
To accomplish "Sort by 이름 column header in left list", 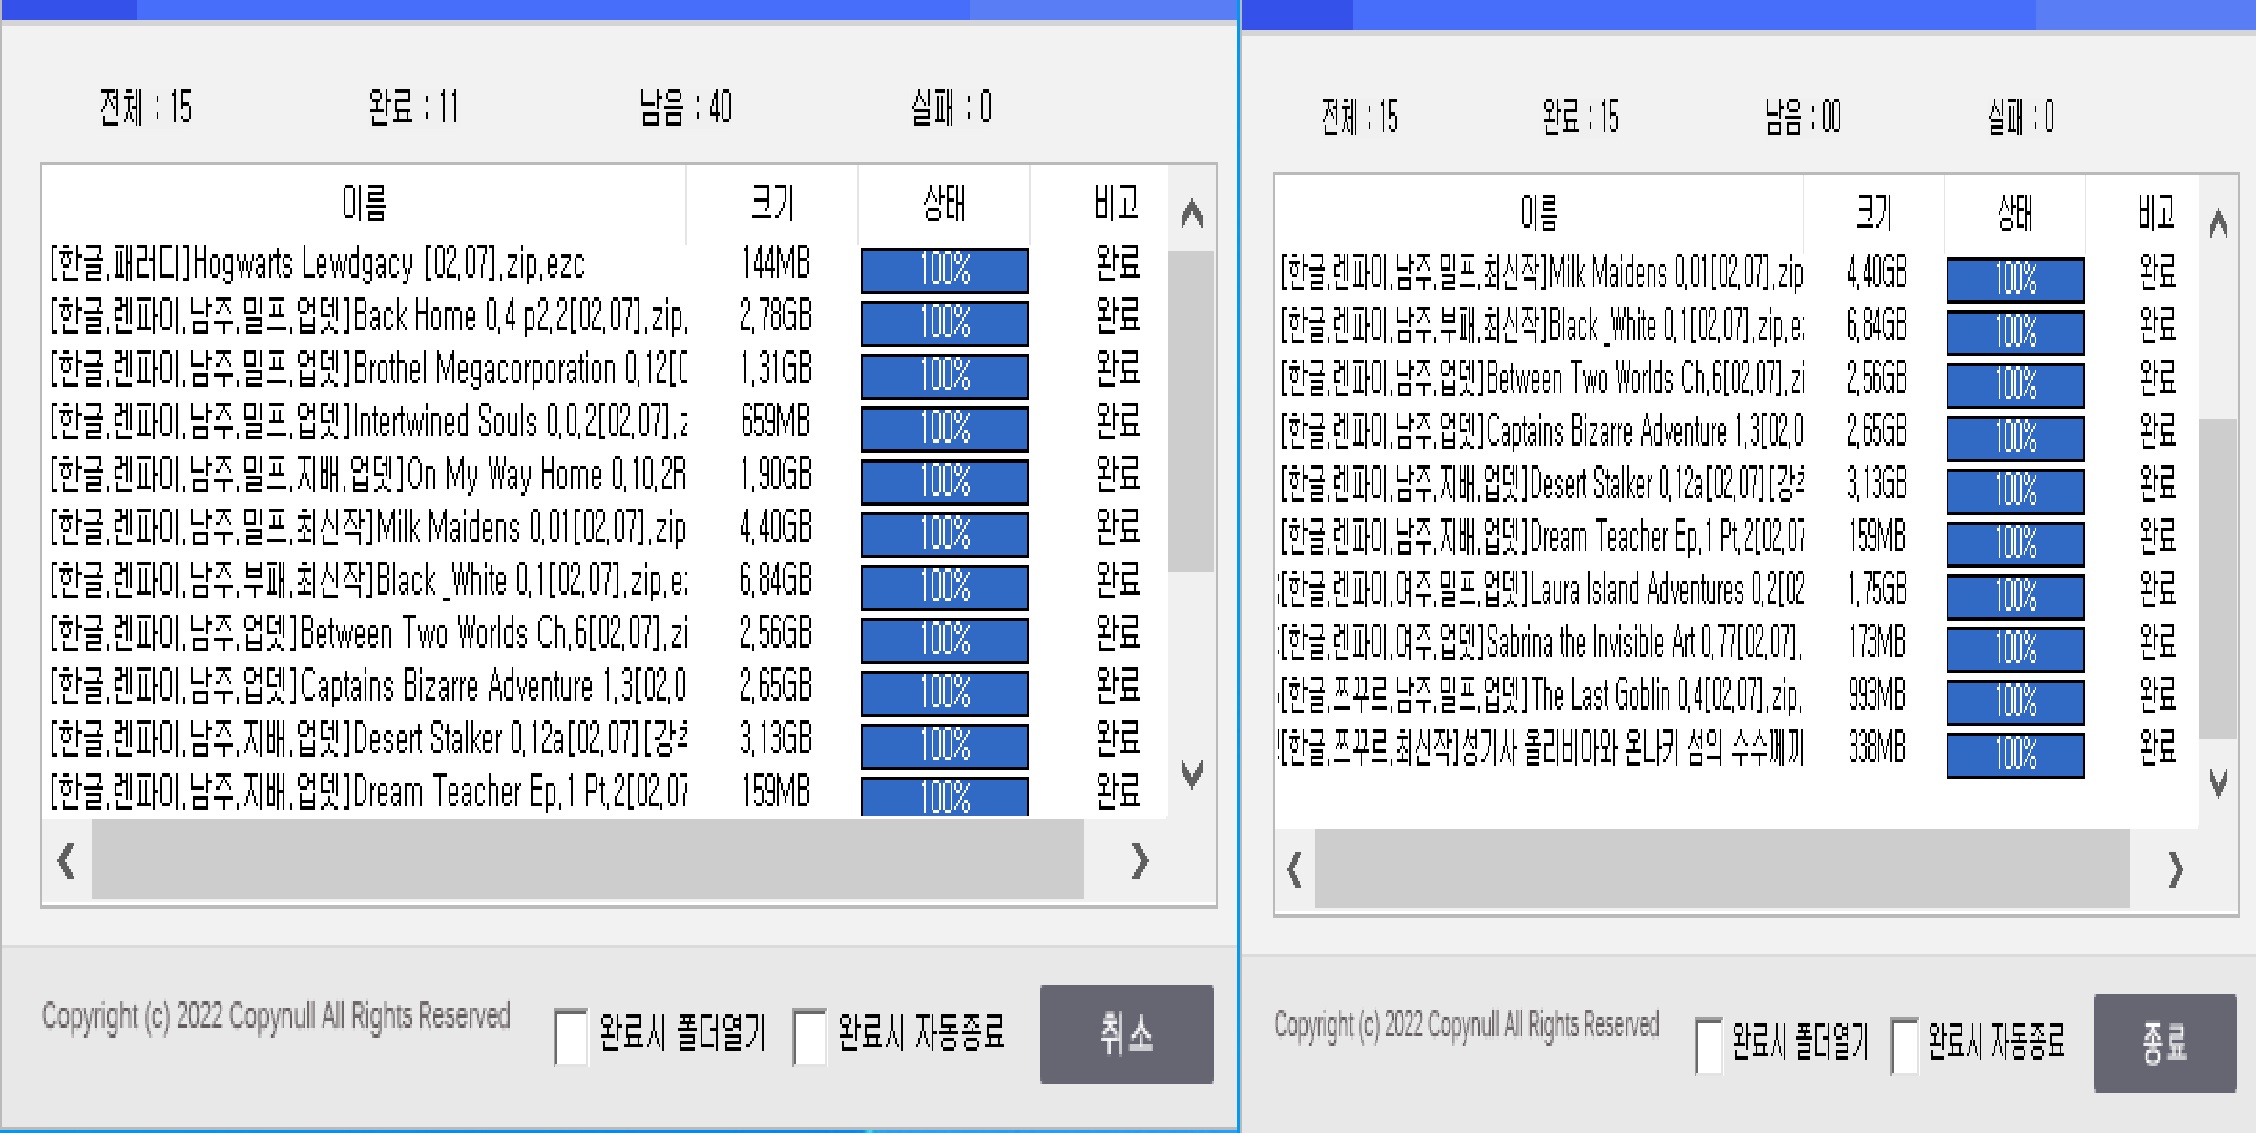I will (x=364, y=203).
